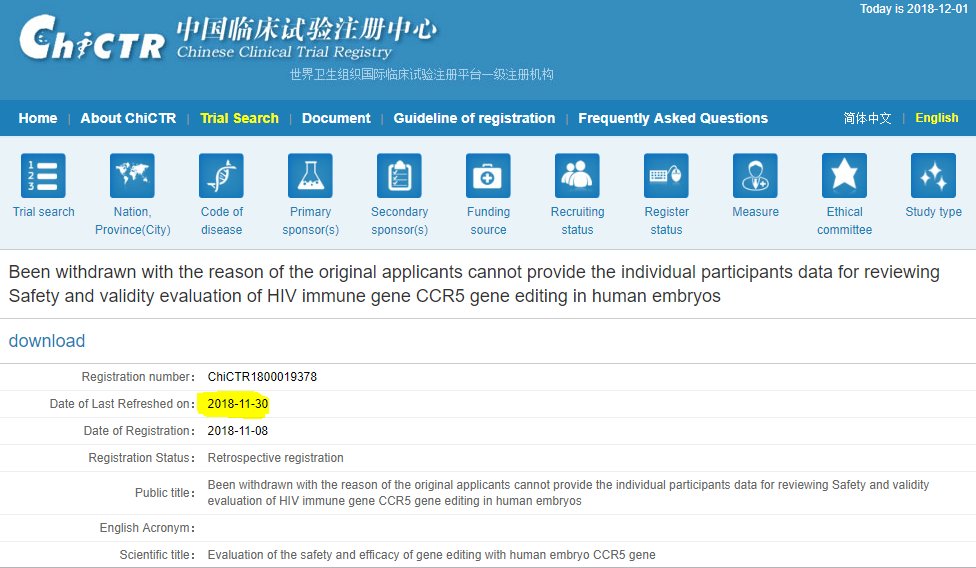Open the Nation, Province(City) world map icon

(132, 175)
